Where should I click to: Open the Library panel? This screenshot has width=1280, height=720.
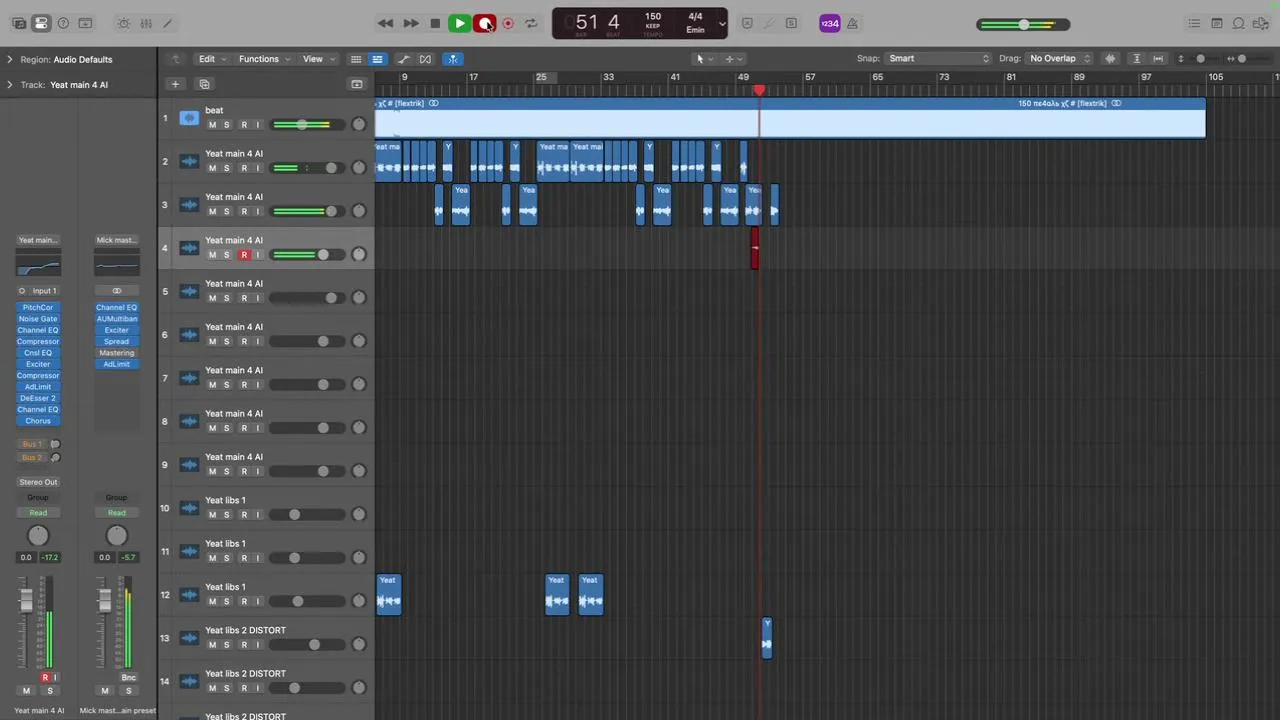(19, 23)
